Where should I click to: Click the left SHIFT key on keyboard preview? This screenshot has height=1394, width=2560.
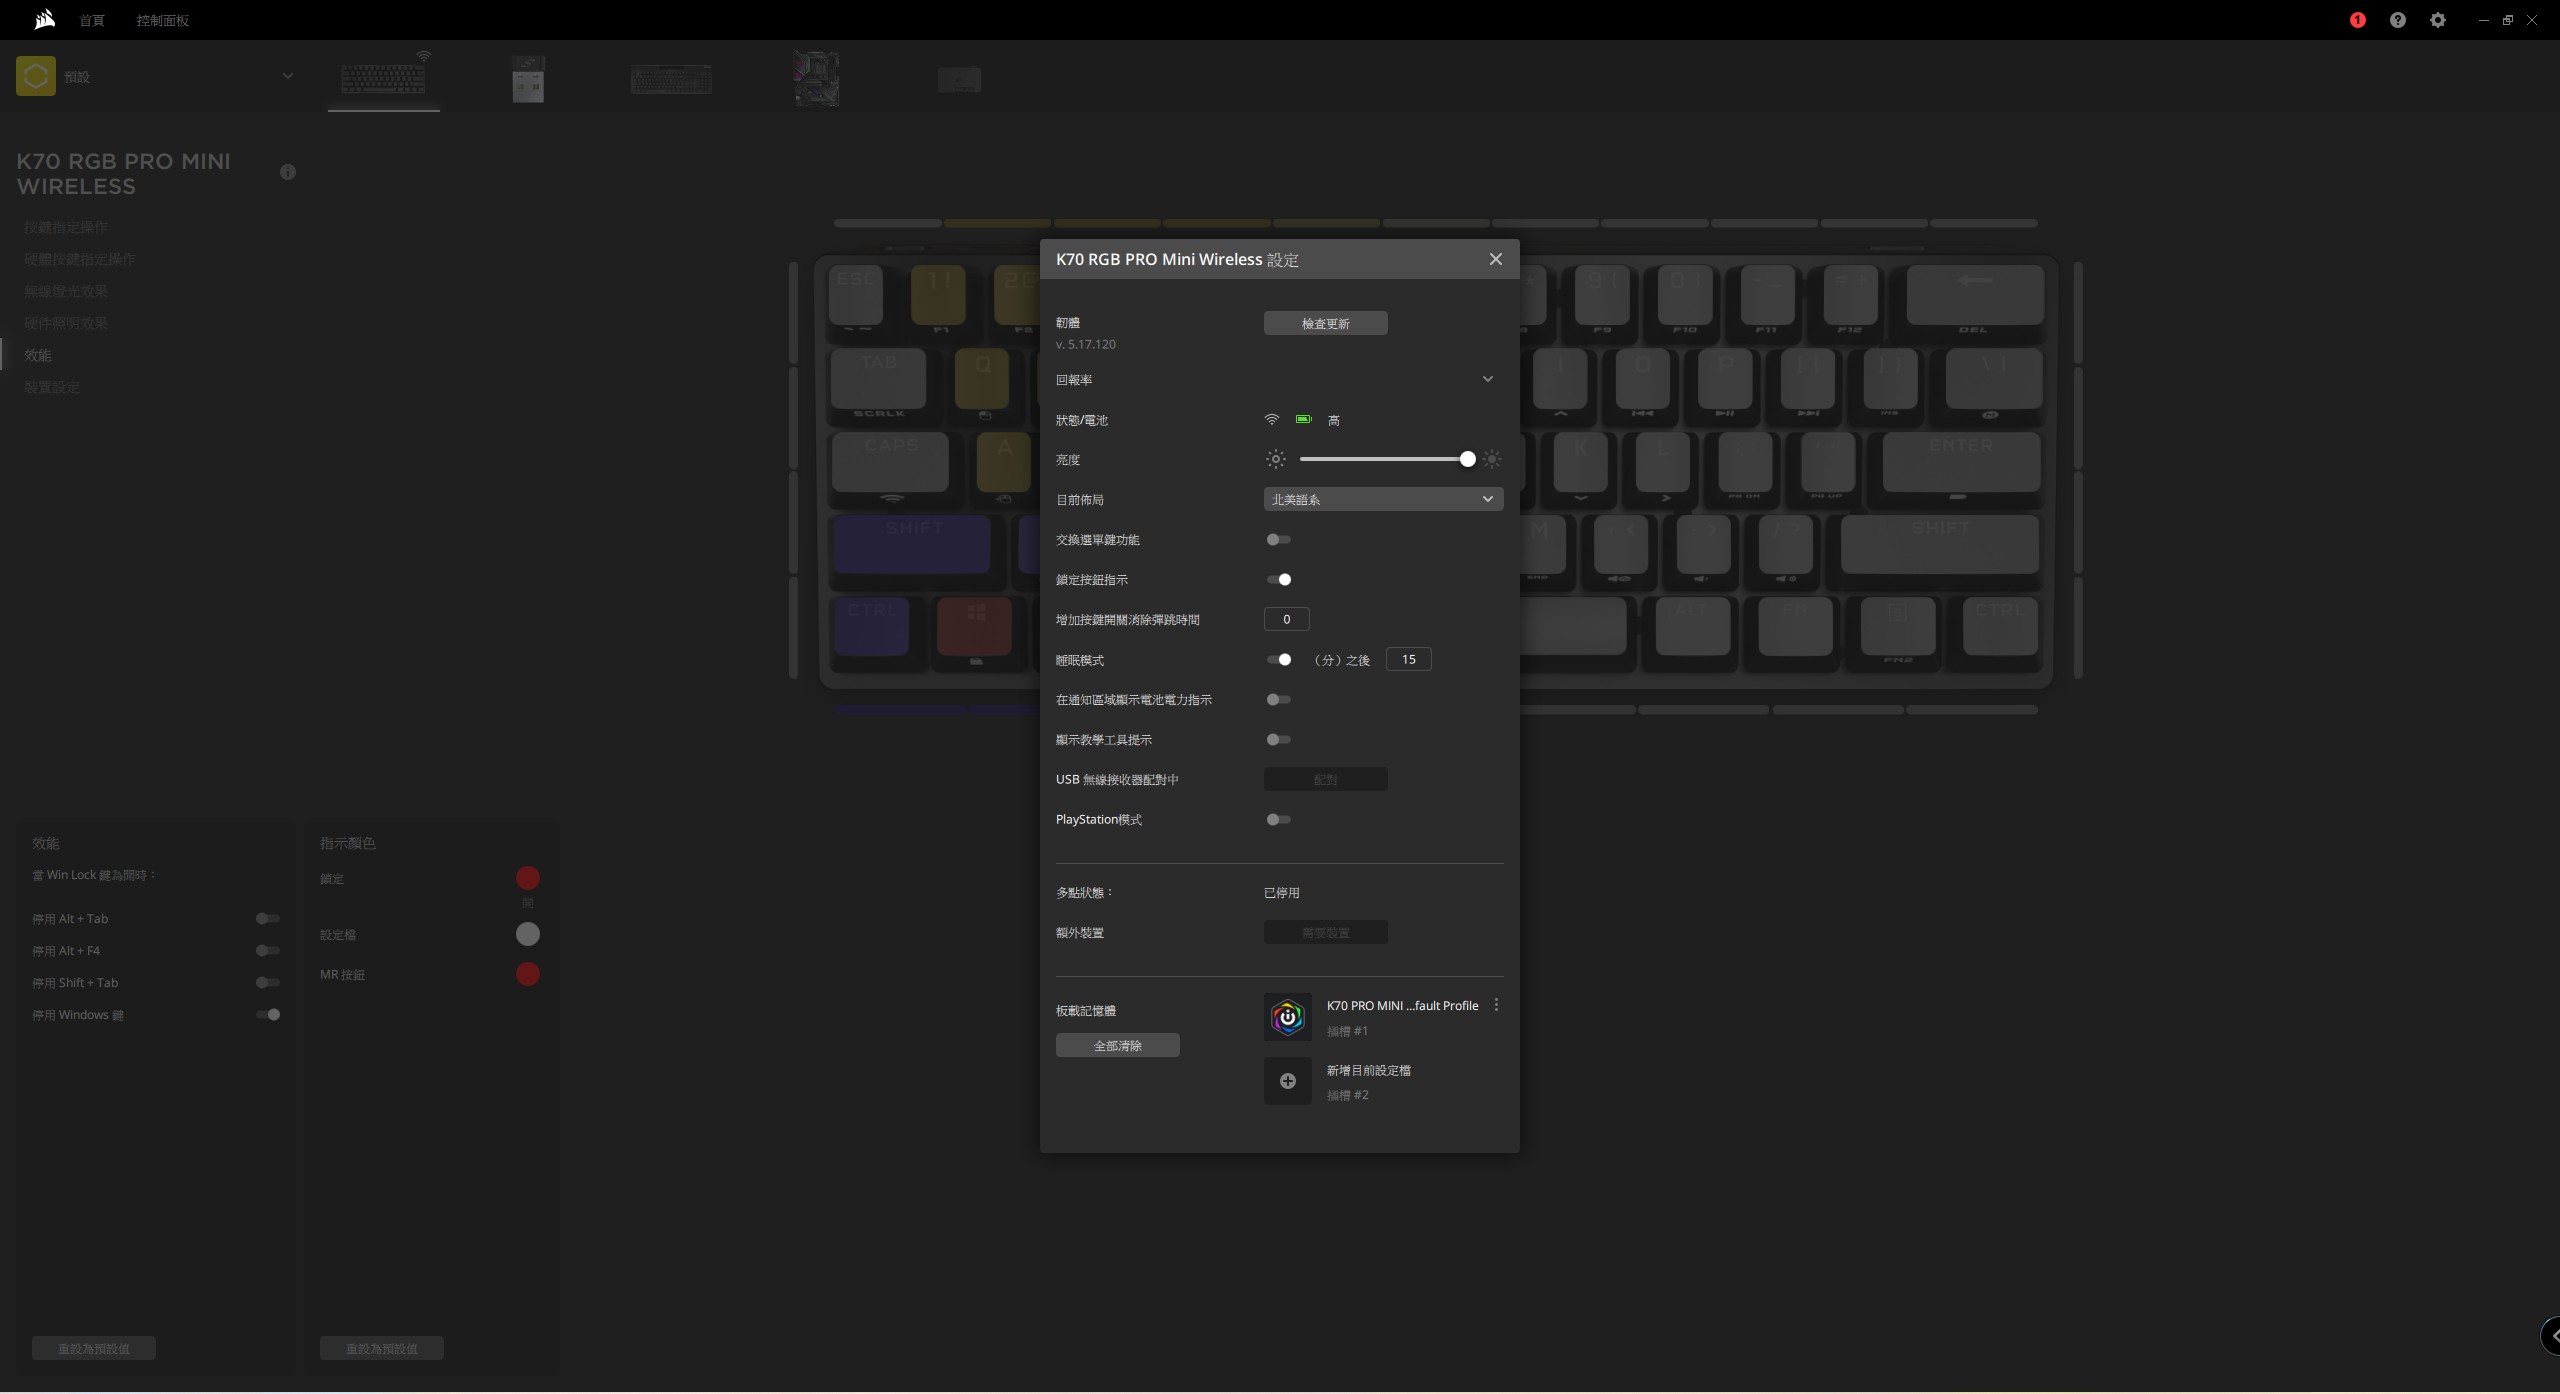pyautogui.click(x=912, y=544)
